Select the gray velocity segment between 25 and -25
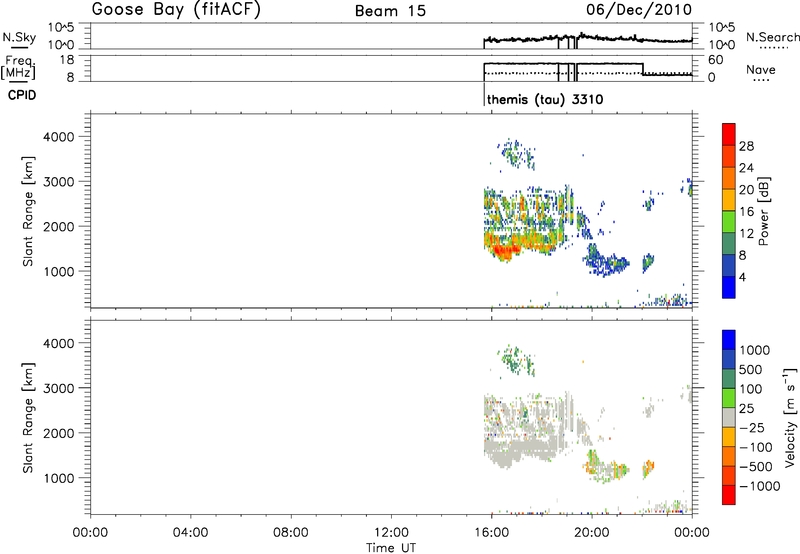 (729, 417)
